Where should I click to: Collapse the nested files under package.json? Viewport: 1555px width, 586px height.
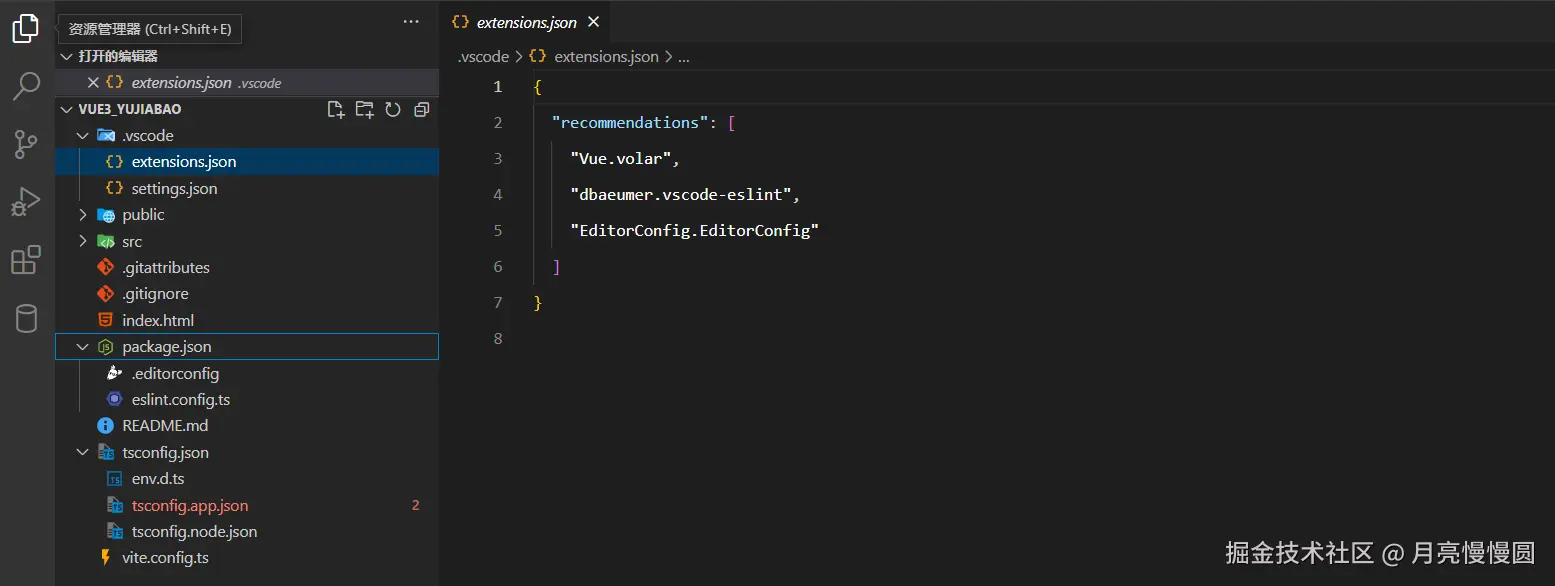click(x=84, y=347)
